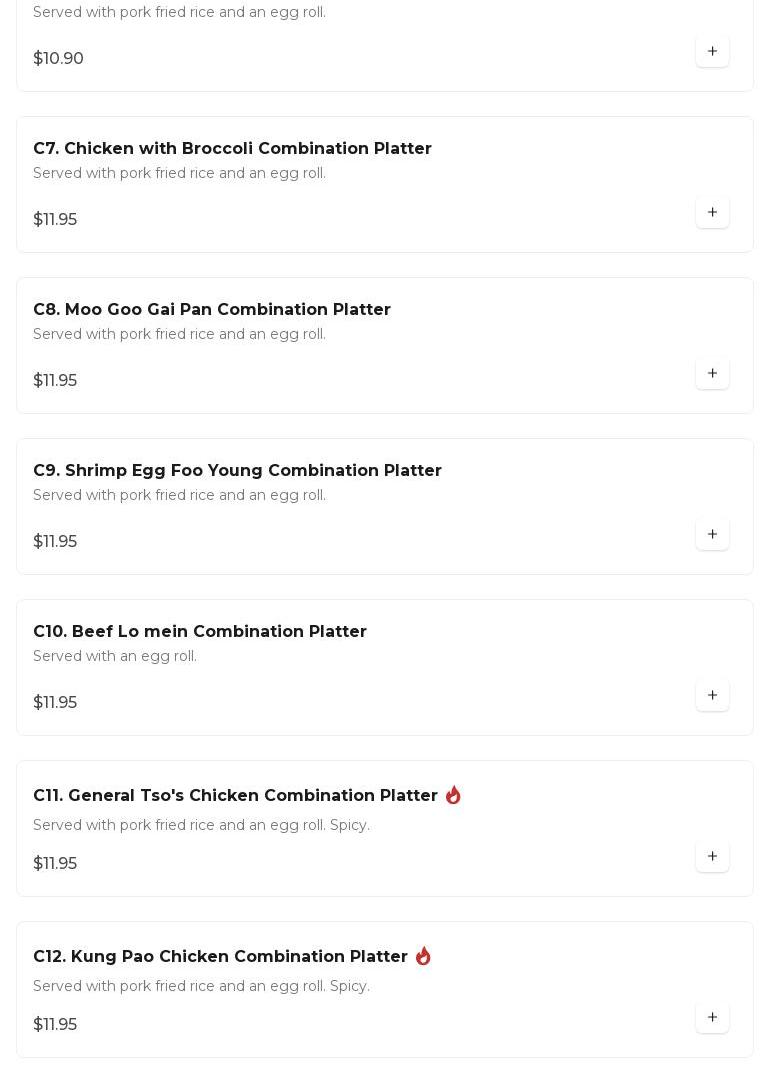Open C11 General Tso's Chicken title

235,795
